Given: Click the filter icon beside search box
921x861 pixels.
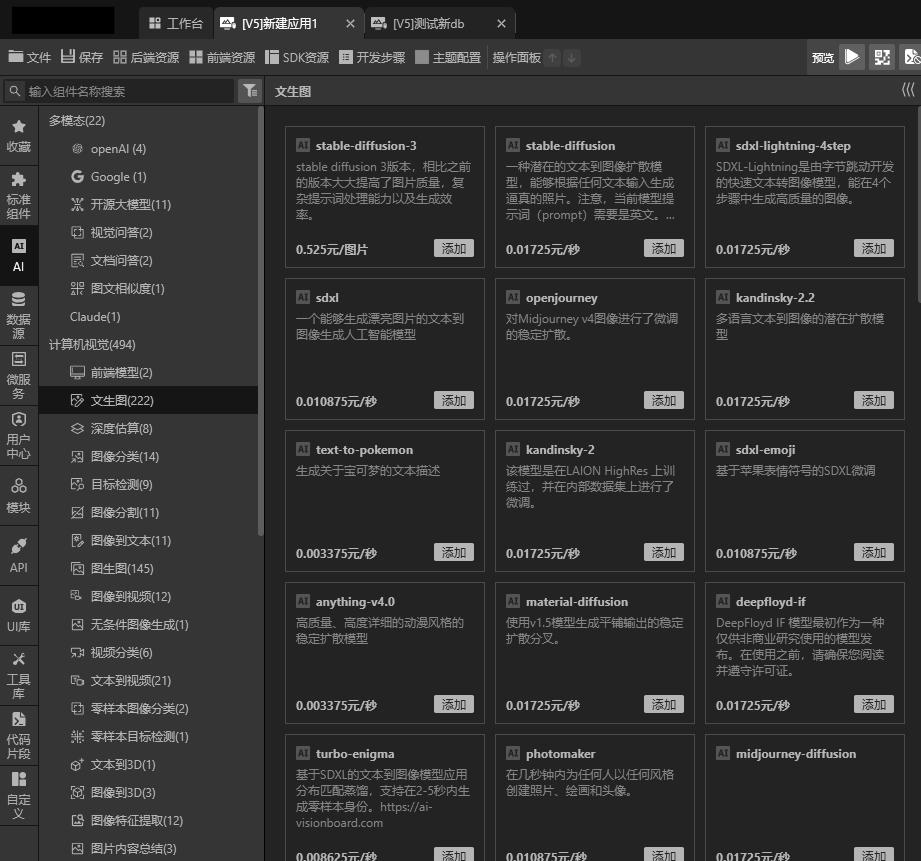Looking at the screenshot, I should (250, 91).
